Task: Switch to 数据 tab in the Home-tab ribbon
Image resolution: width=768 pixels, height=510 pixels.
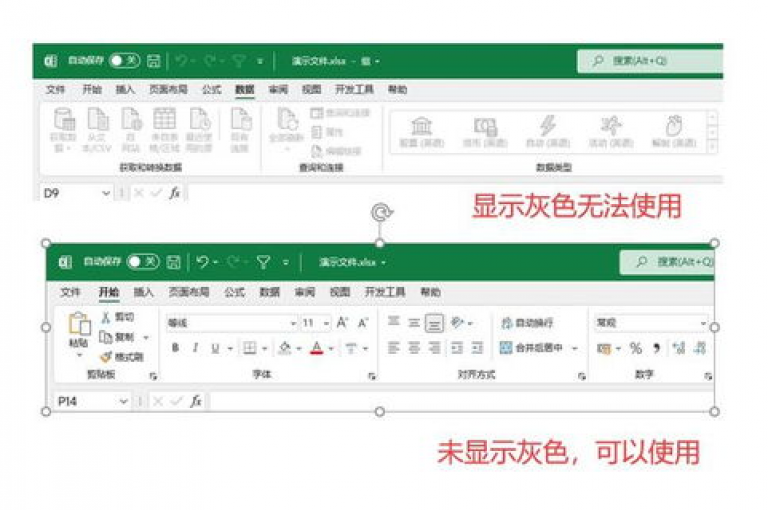Action: [x=269, y=292]
